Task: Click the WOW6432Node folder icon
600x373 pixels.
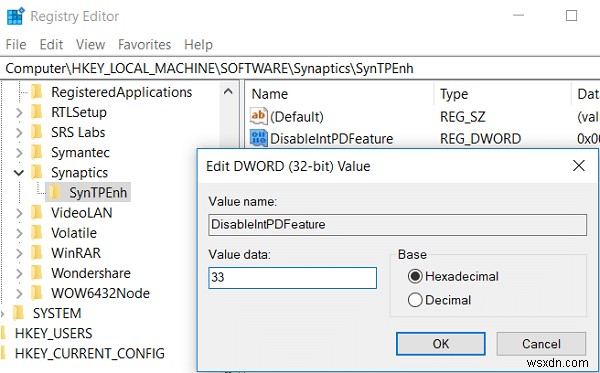Action: (37, 293)
